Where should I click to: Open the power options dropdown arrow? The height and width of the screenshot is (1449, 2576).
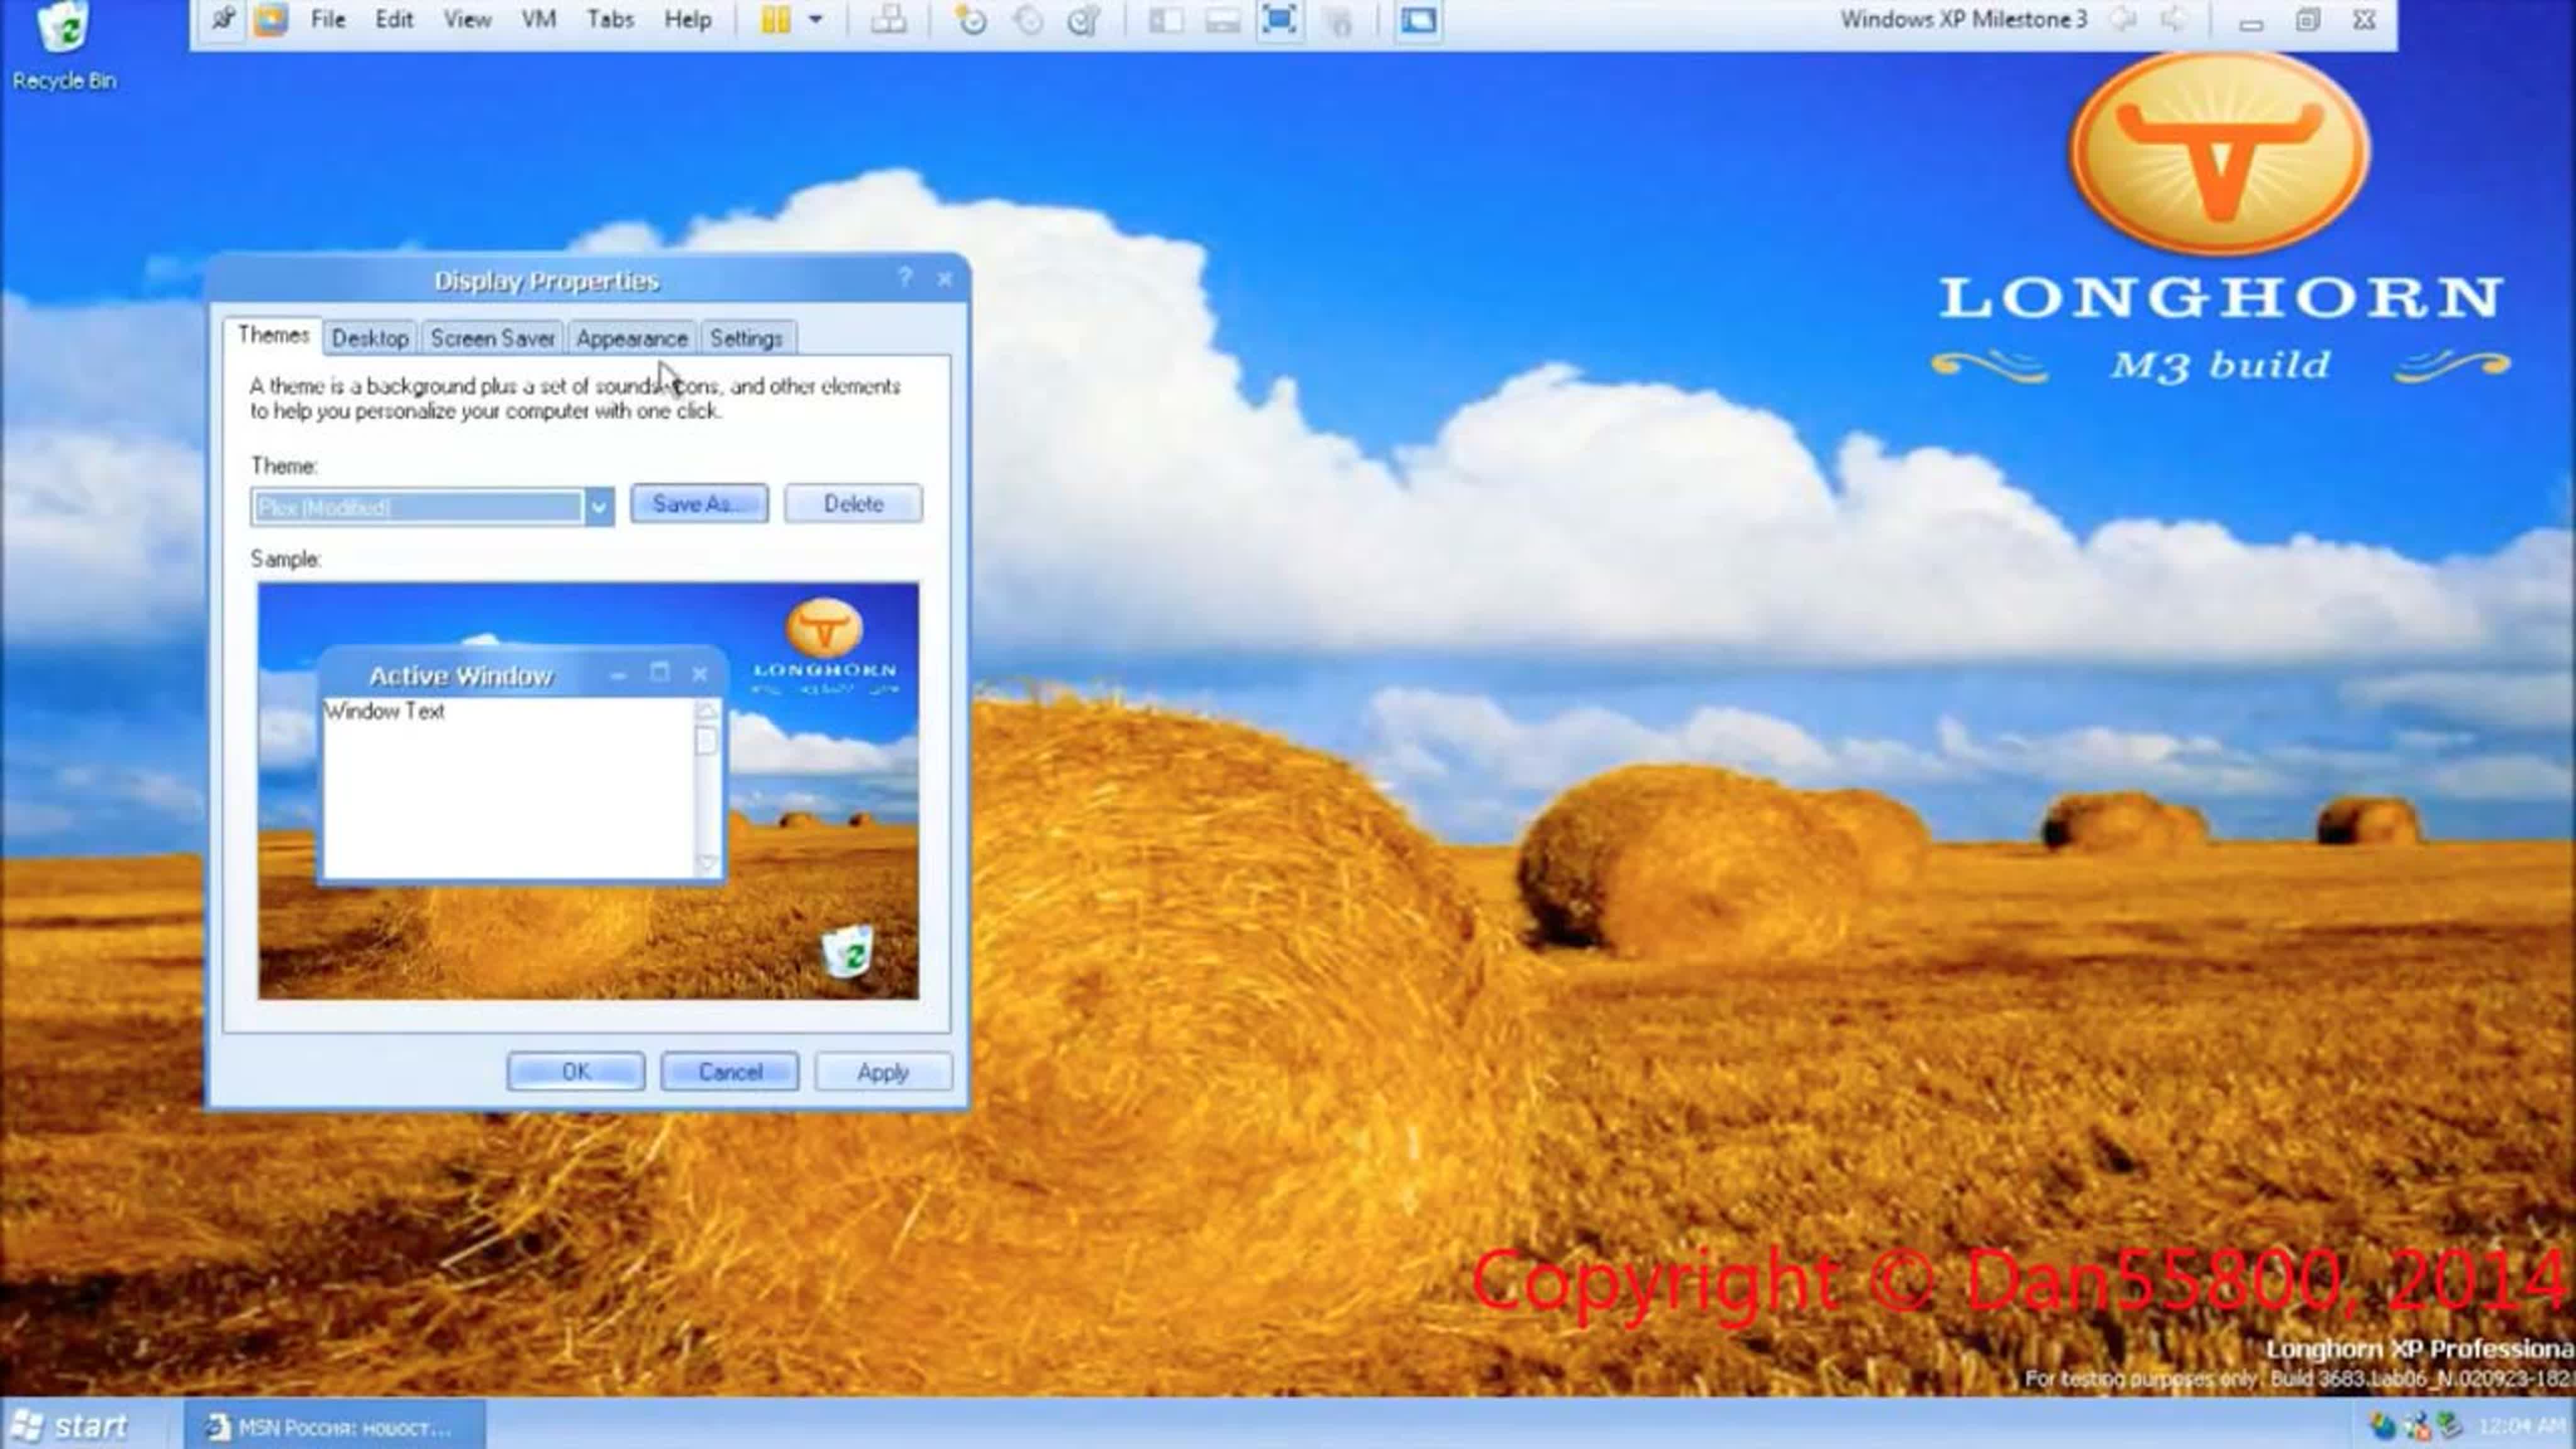click(816, 19)
